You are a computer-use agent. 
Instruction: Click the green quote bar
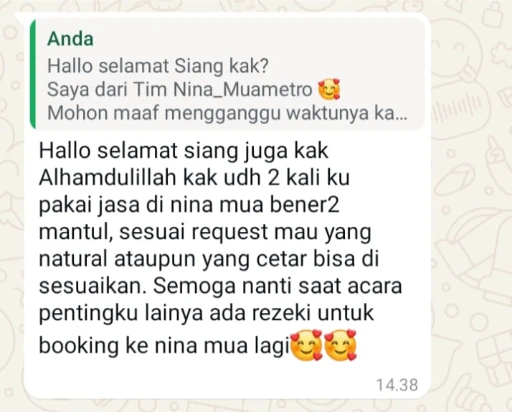click(33, 75)
